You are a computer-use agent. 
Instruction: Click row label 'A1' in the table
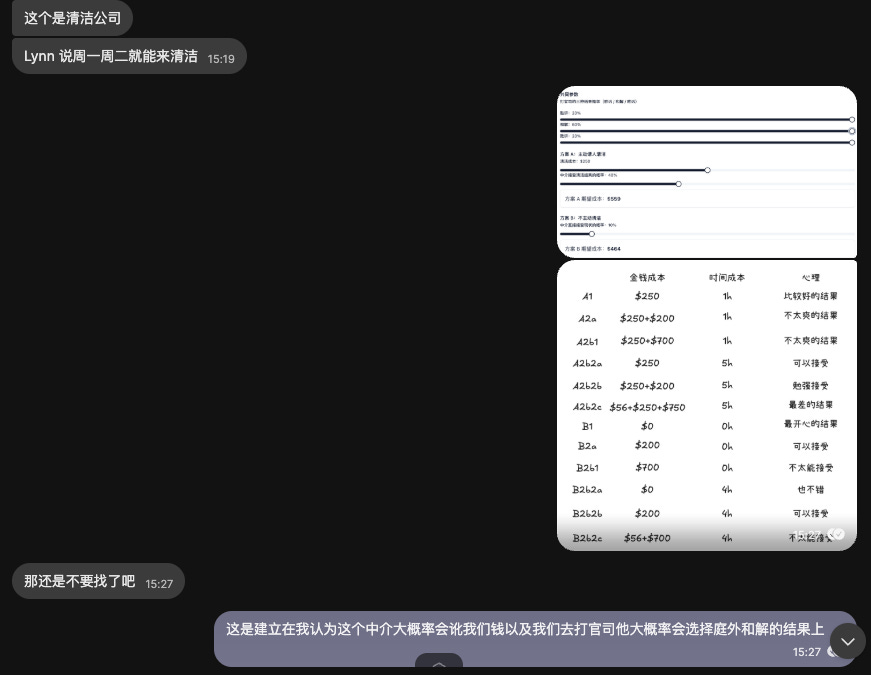point(587,296)
